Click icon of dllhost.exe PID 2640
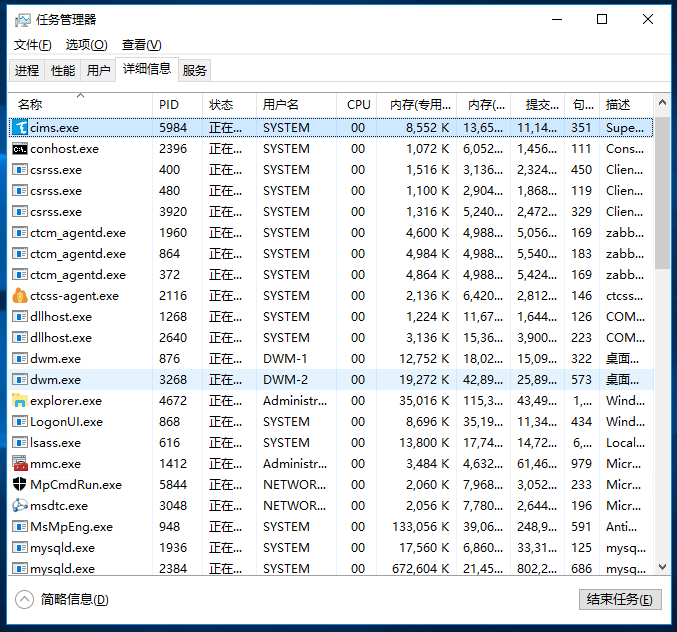This screenshot has width=677, height=632. click(20, 338)
